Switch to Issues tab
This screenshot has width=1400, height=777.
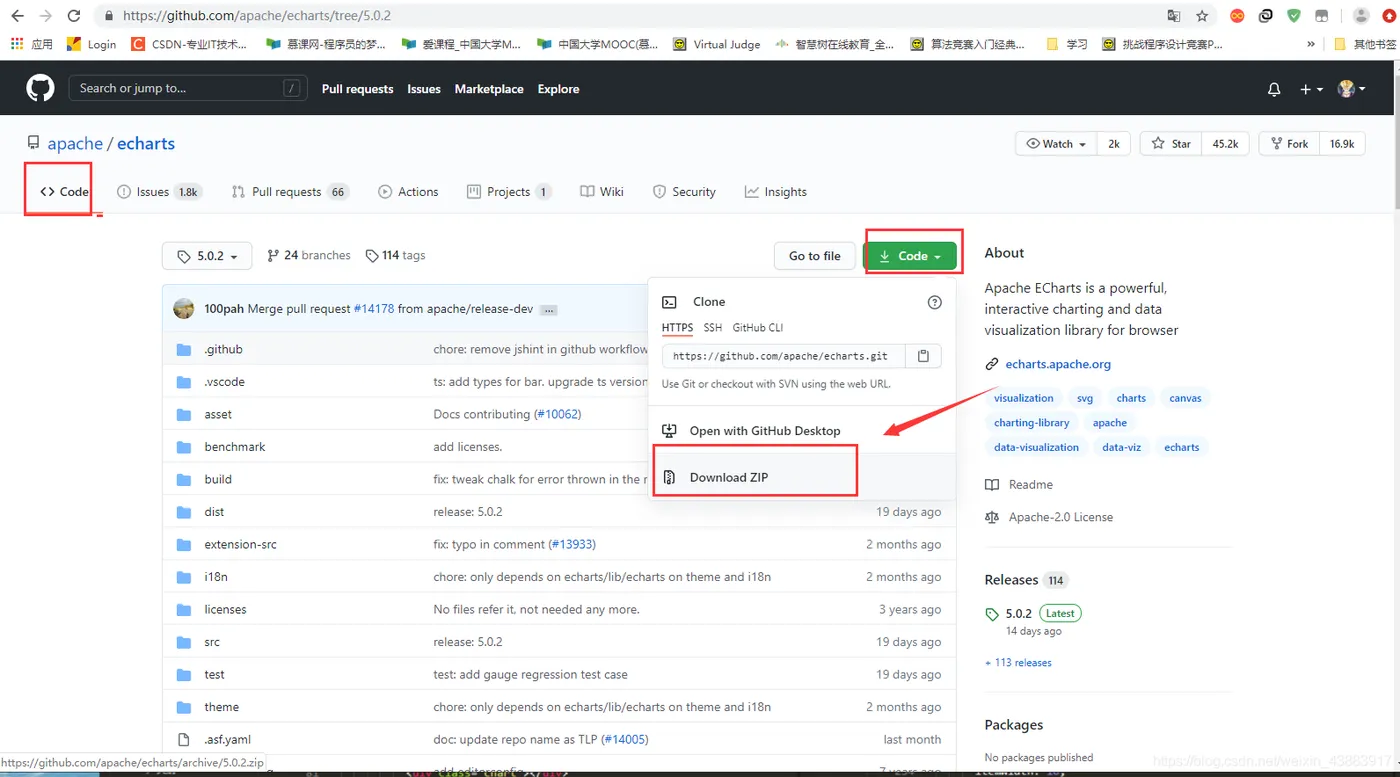coord(159,192)
